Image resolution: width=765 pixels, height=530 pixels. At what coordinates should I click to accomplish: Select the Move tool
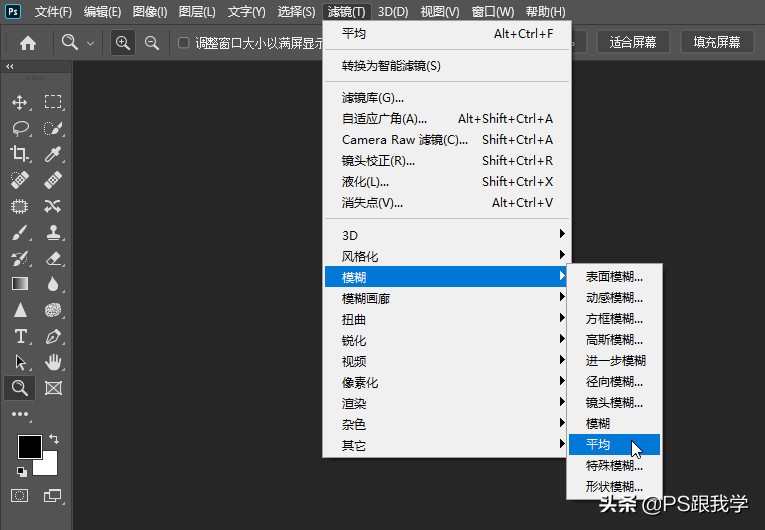point(20,102)
